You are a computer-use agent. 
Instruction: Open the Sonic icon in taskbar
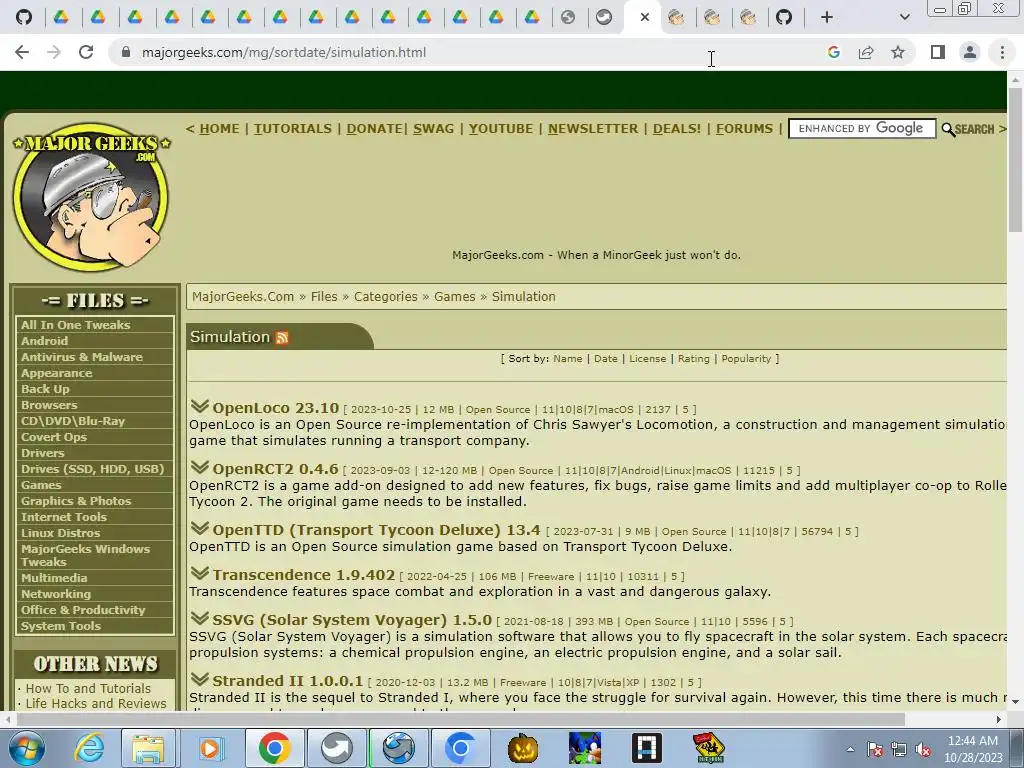coord(584,748)
